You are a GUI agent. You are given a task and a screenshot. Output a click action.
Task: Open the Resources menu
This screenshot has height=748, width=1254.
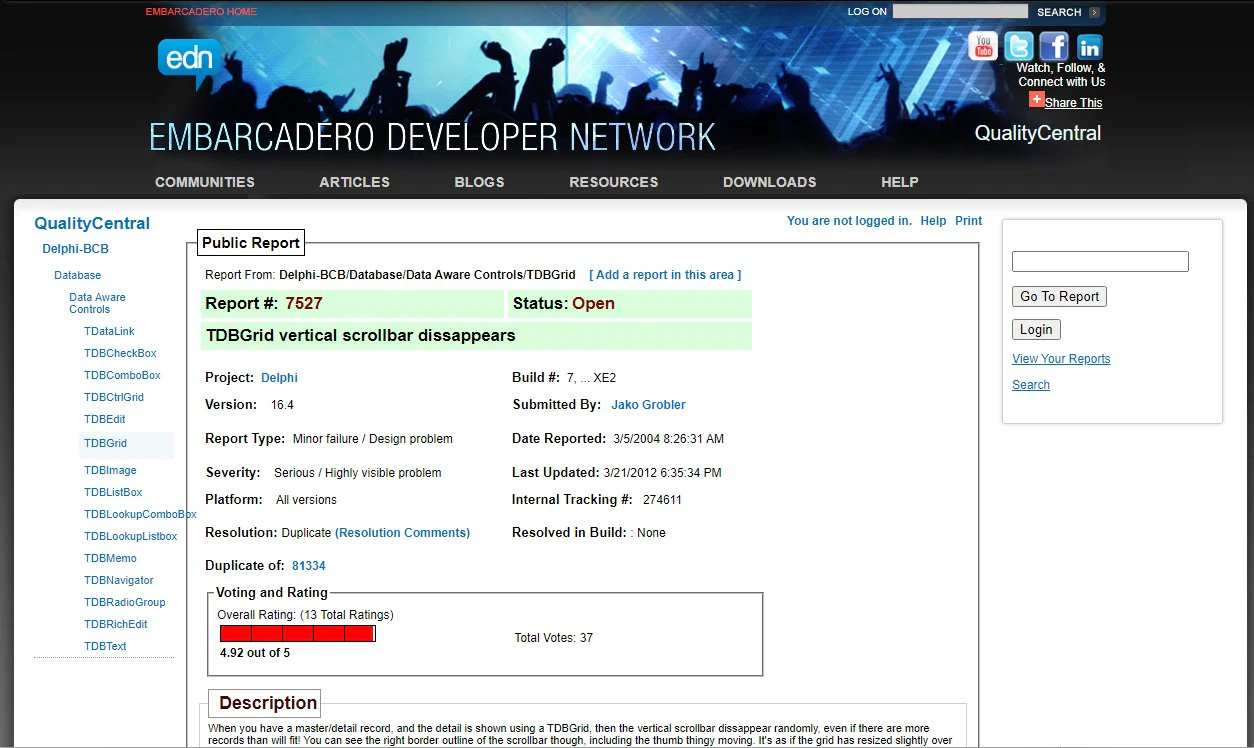point(614,182)
